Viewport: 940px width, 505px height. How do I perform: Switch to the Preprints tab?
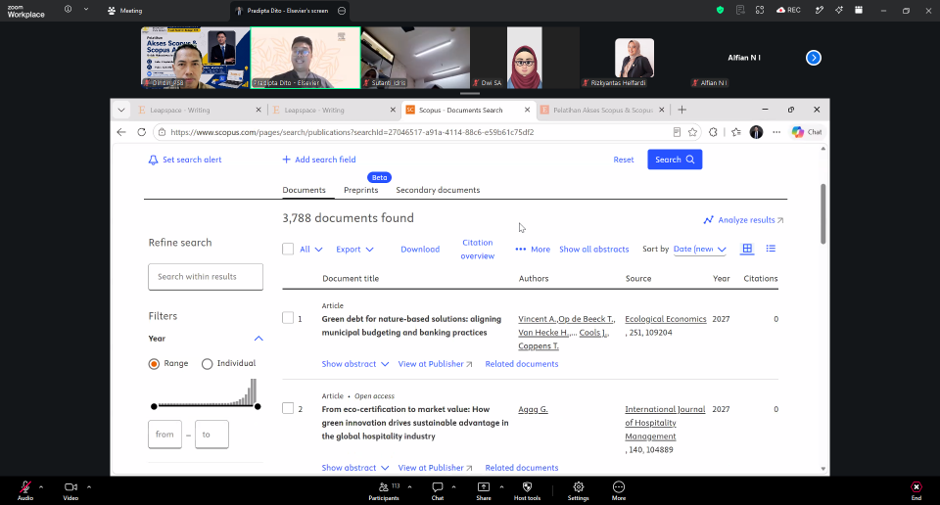[x=361, y=190]
